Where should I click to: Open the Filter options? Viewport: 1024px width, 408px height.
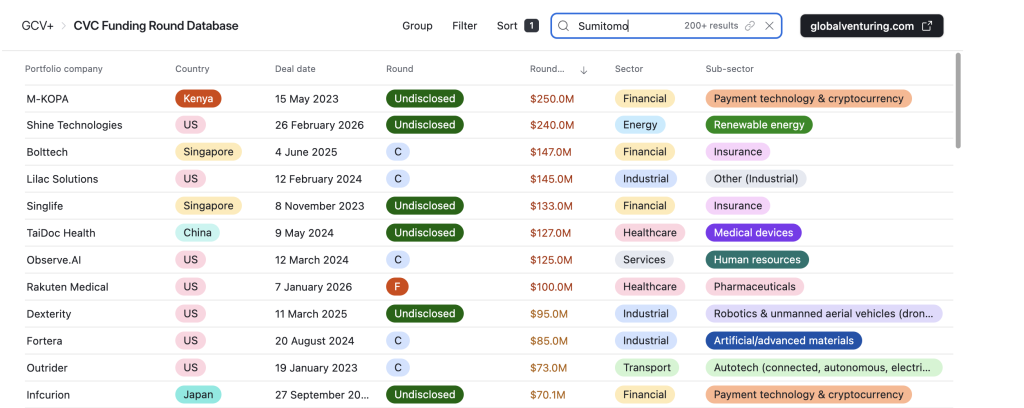click(464, 26)
